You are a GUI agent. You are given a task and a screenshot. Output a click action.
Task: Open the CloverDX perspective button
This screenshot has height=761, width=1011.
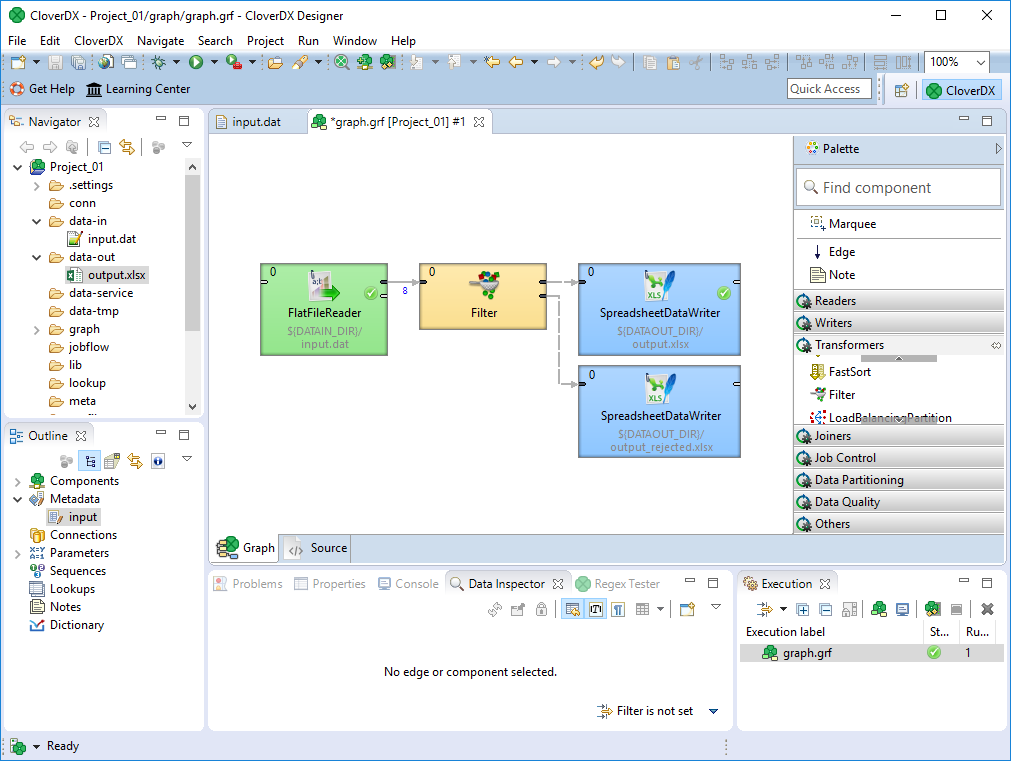pos(960,90)
